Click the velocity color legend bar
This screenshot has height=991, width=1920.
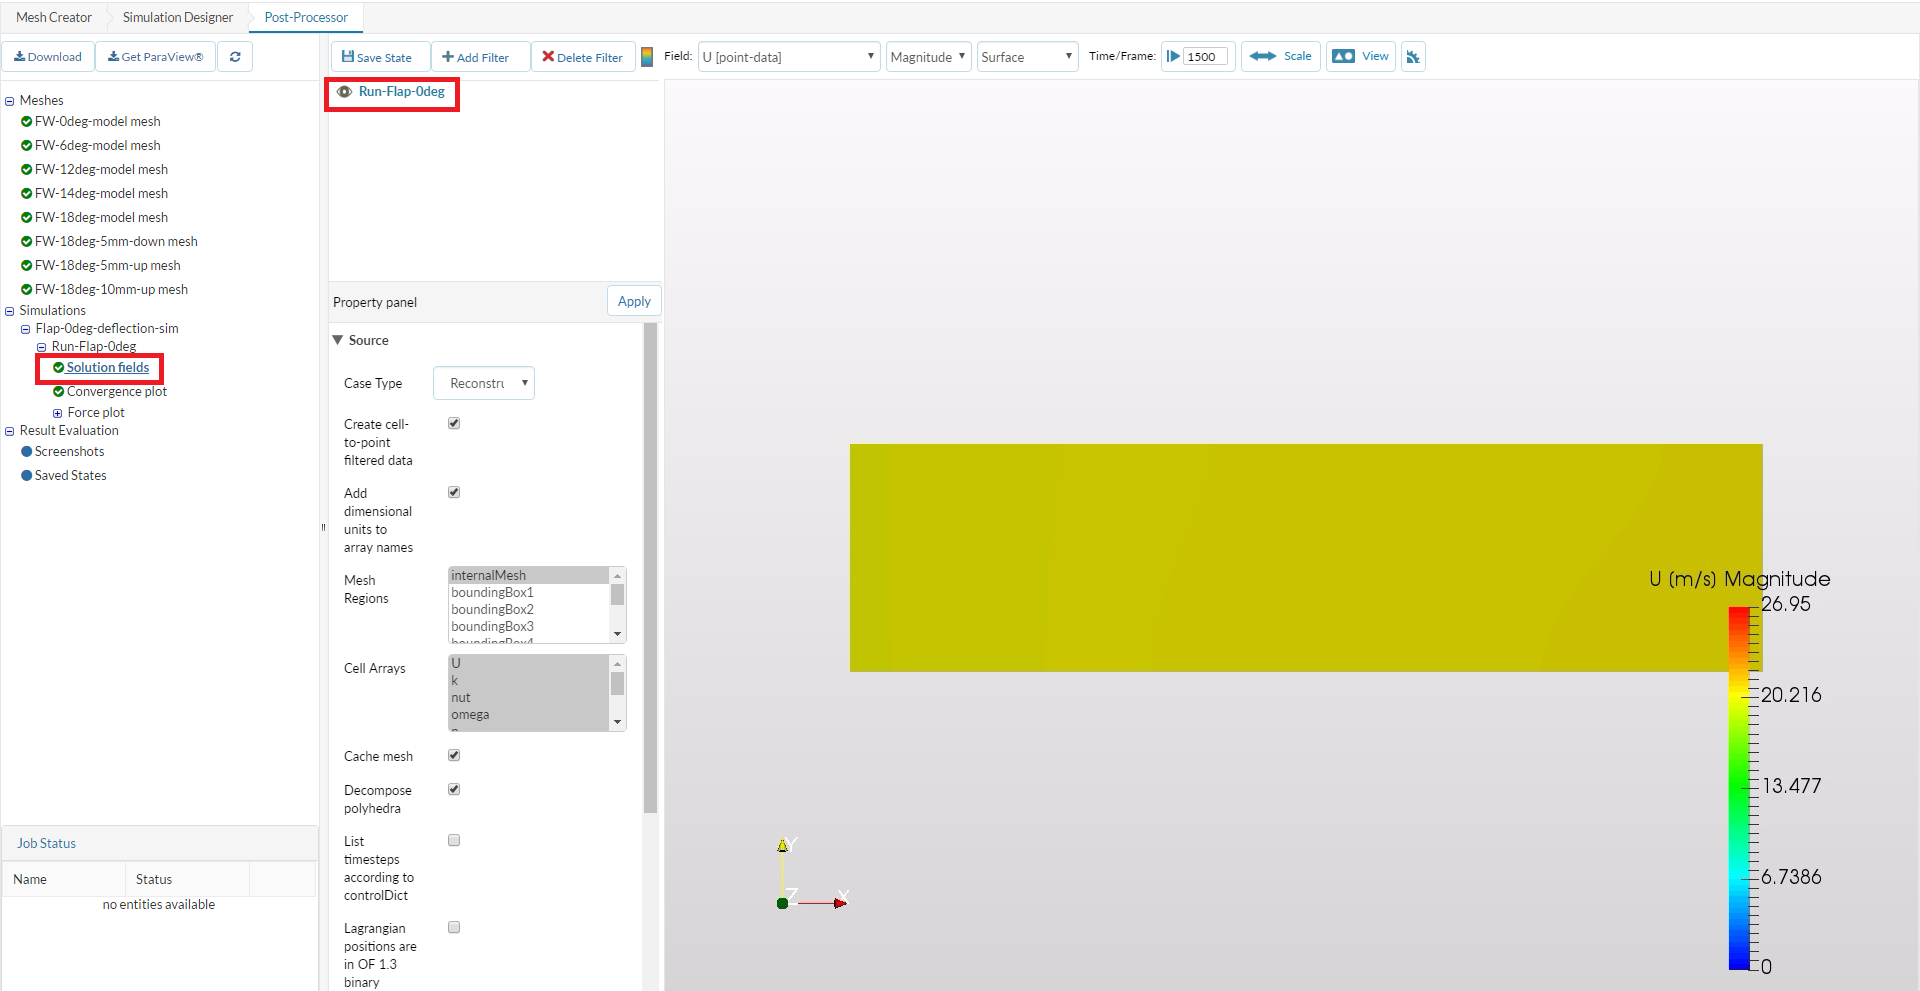click(1739, 788)
